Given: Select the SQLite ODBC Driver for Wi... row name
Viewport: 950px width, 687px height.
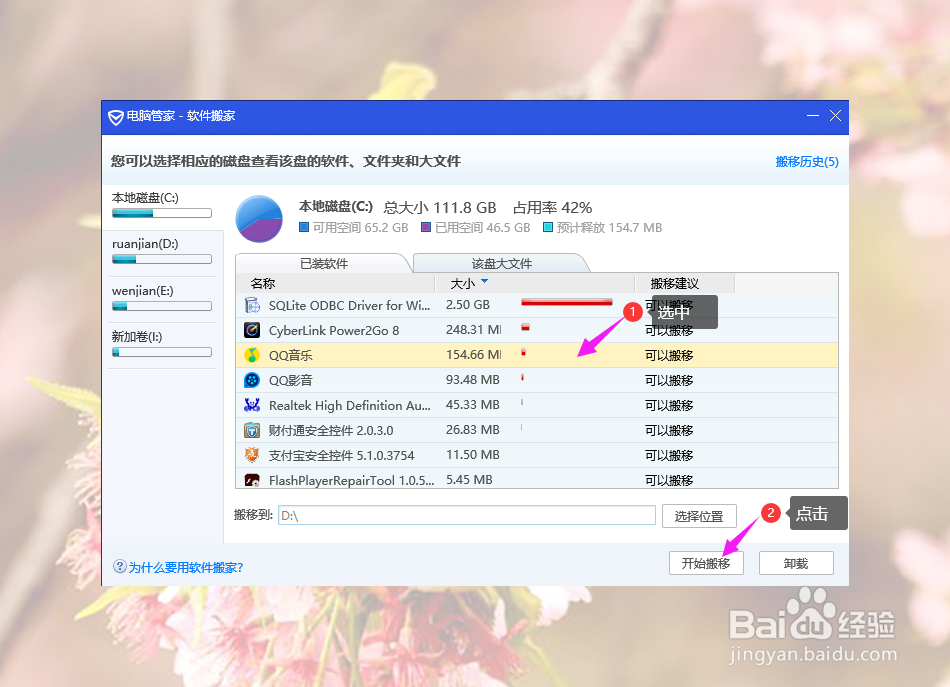Looking at the screenshot, I should click(350, 305).
